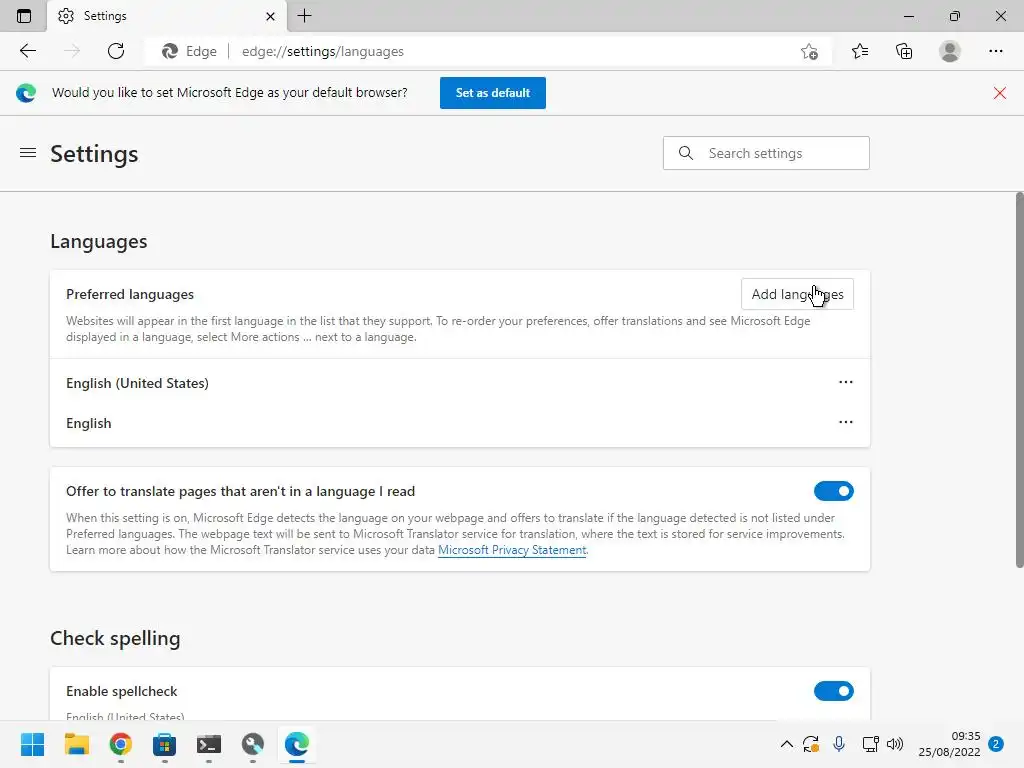The width and height of the screenshot is (1024, 768).
Task: Open the Collections panel
Action: click(x=904, y=51)
